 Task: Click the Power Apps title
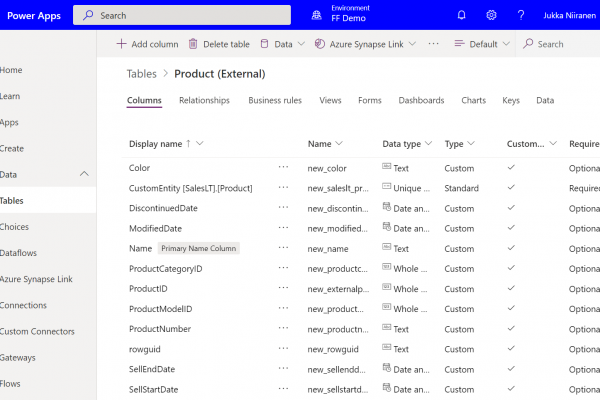point(34,16)
